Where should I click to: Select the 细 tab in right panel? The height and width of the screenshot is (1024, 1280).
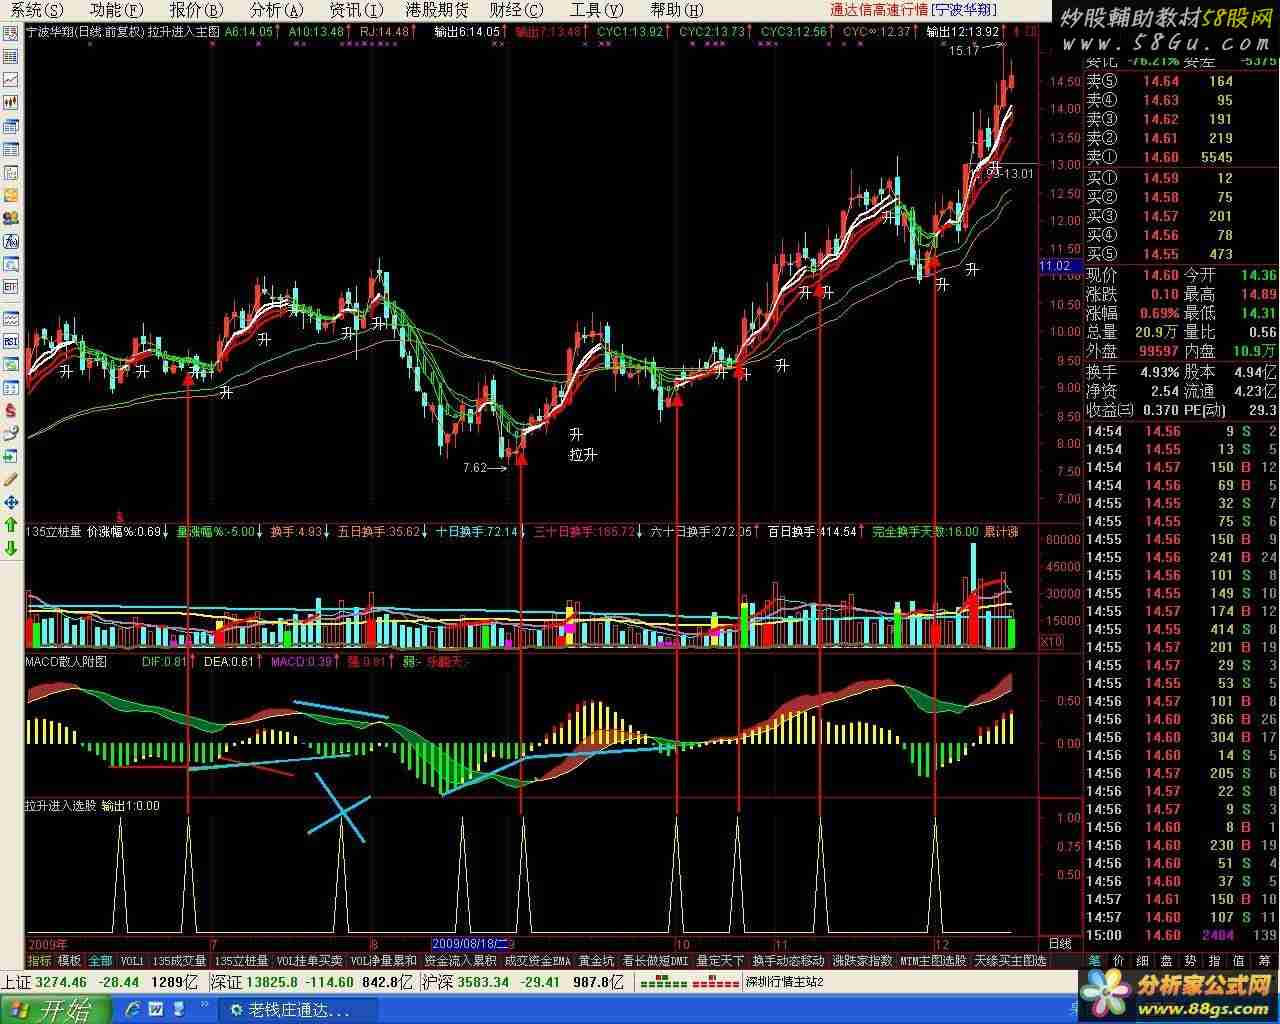click(x=1142, y=960)
